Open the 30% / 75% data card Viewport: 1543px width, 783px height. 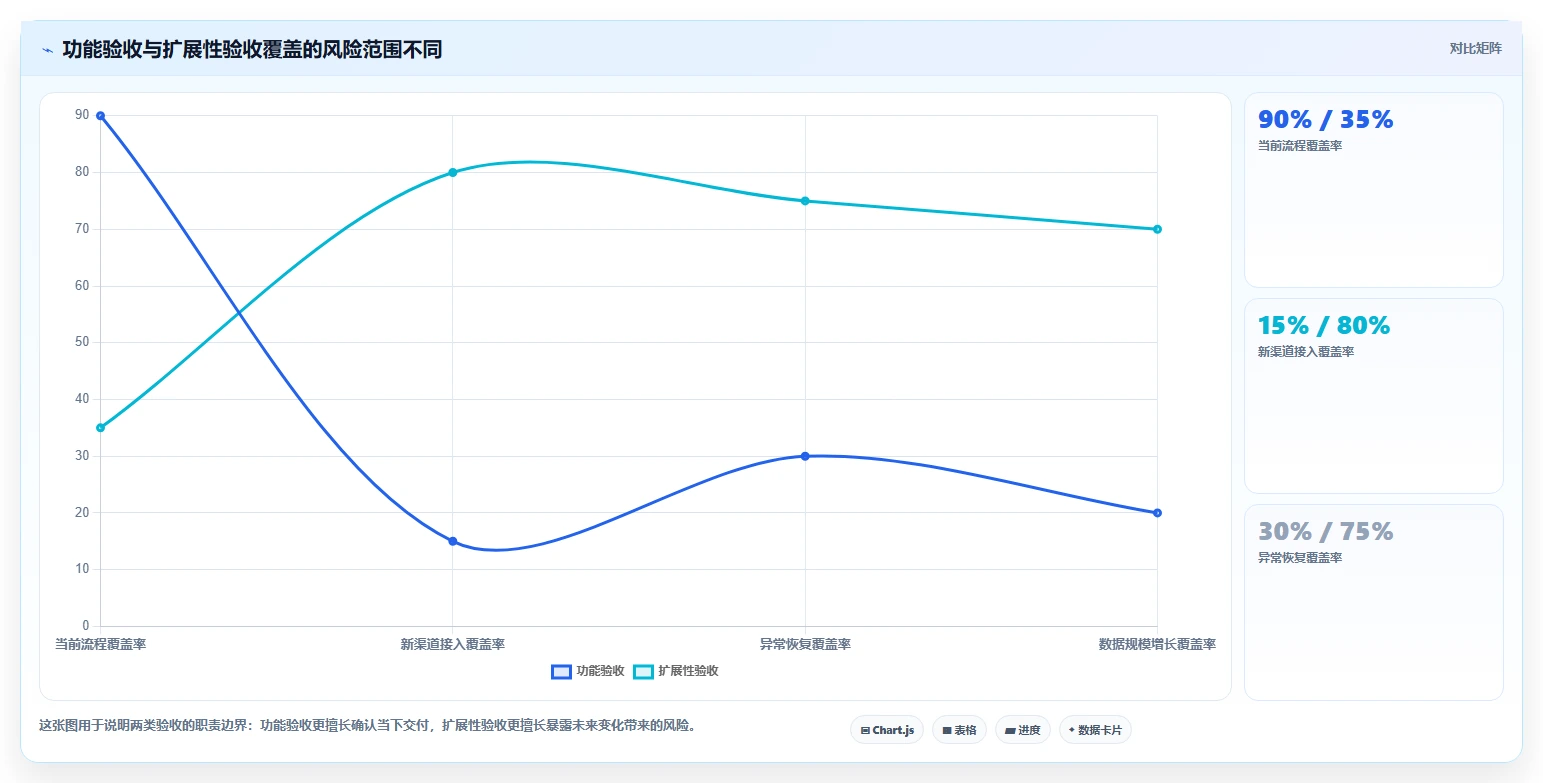[1373, 602]
